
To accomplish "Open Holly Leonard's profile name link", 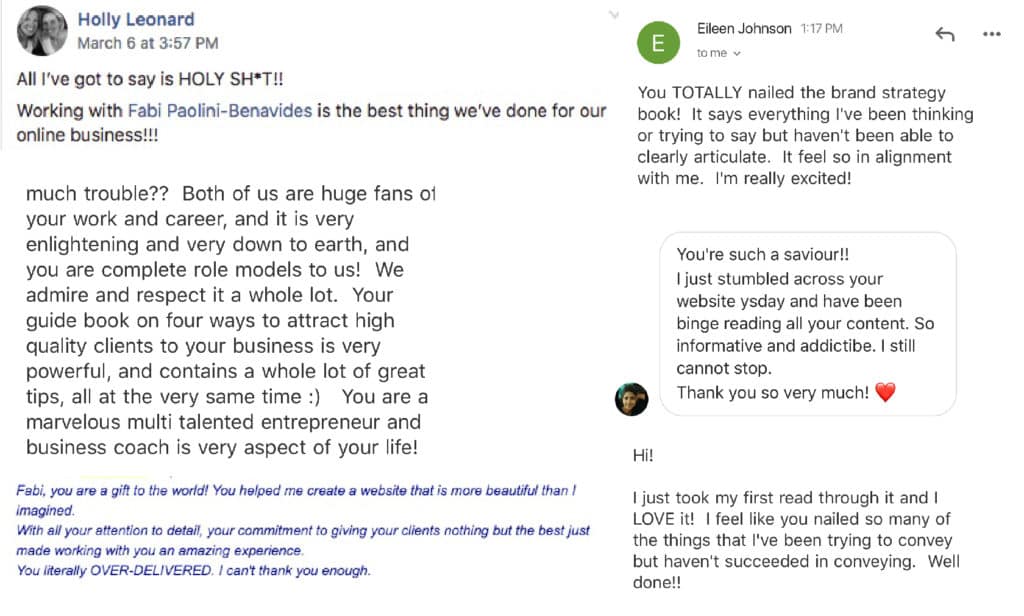I will [136, 20].
